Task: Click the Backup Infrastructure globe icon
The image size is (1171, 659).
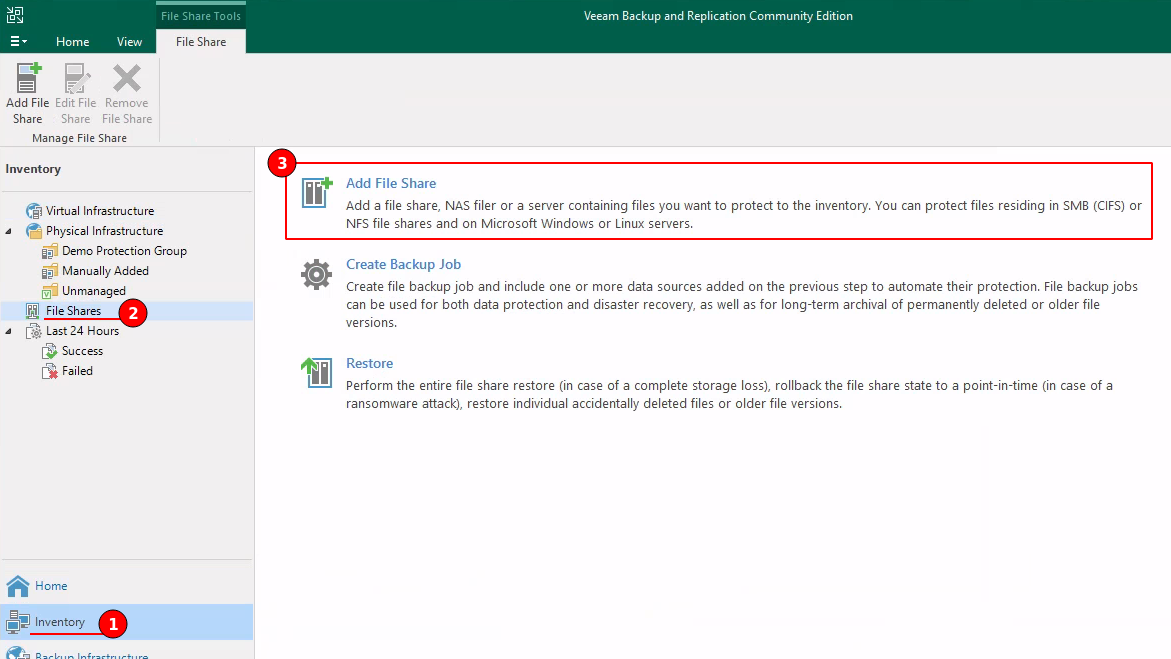Action: point(18,652)
